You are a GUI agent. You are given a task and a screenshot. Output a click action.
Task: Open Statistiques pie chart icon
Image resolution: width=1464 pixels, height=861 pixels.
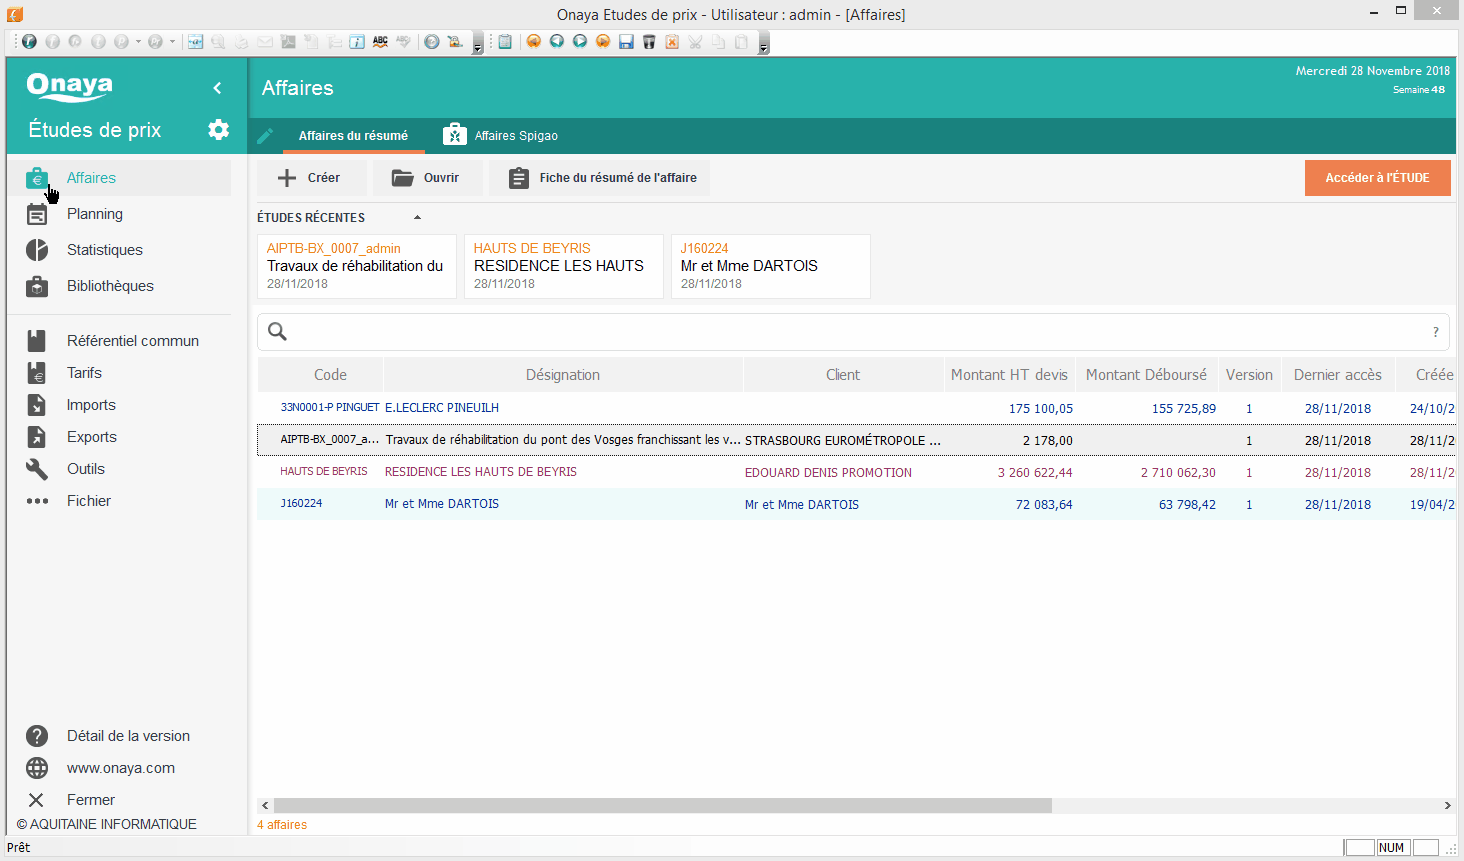[x=37, y=250]
